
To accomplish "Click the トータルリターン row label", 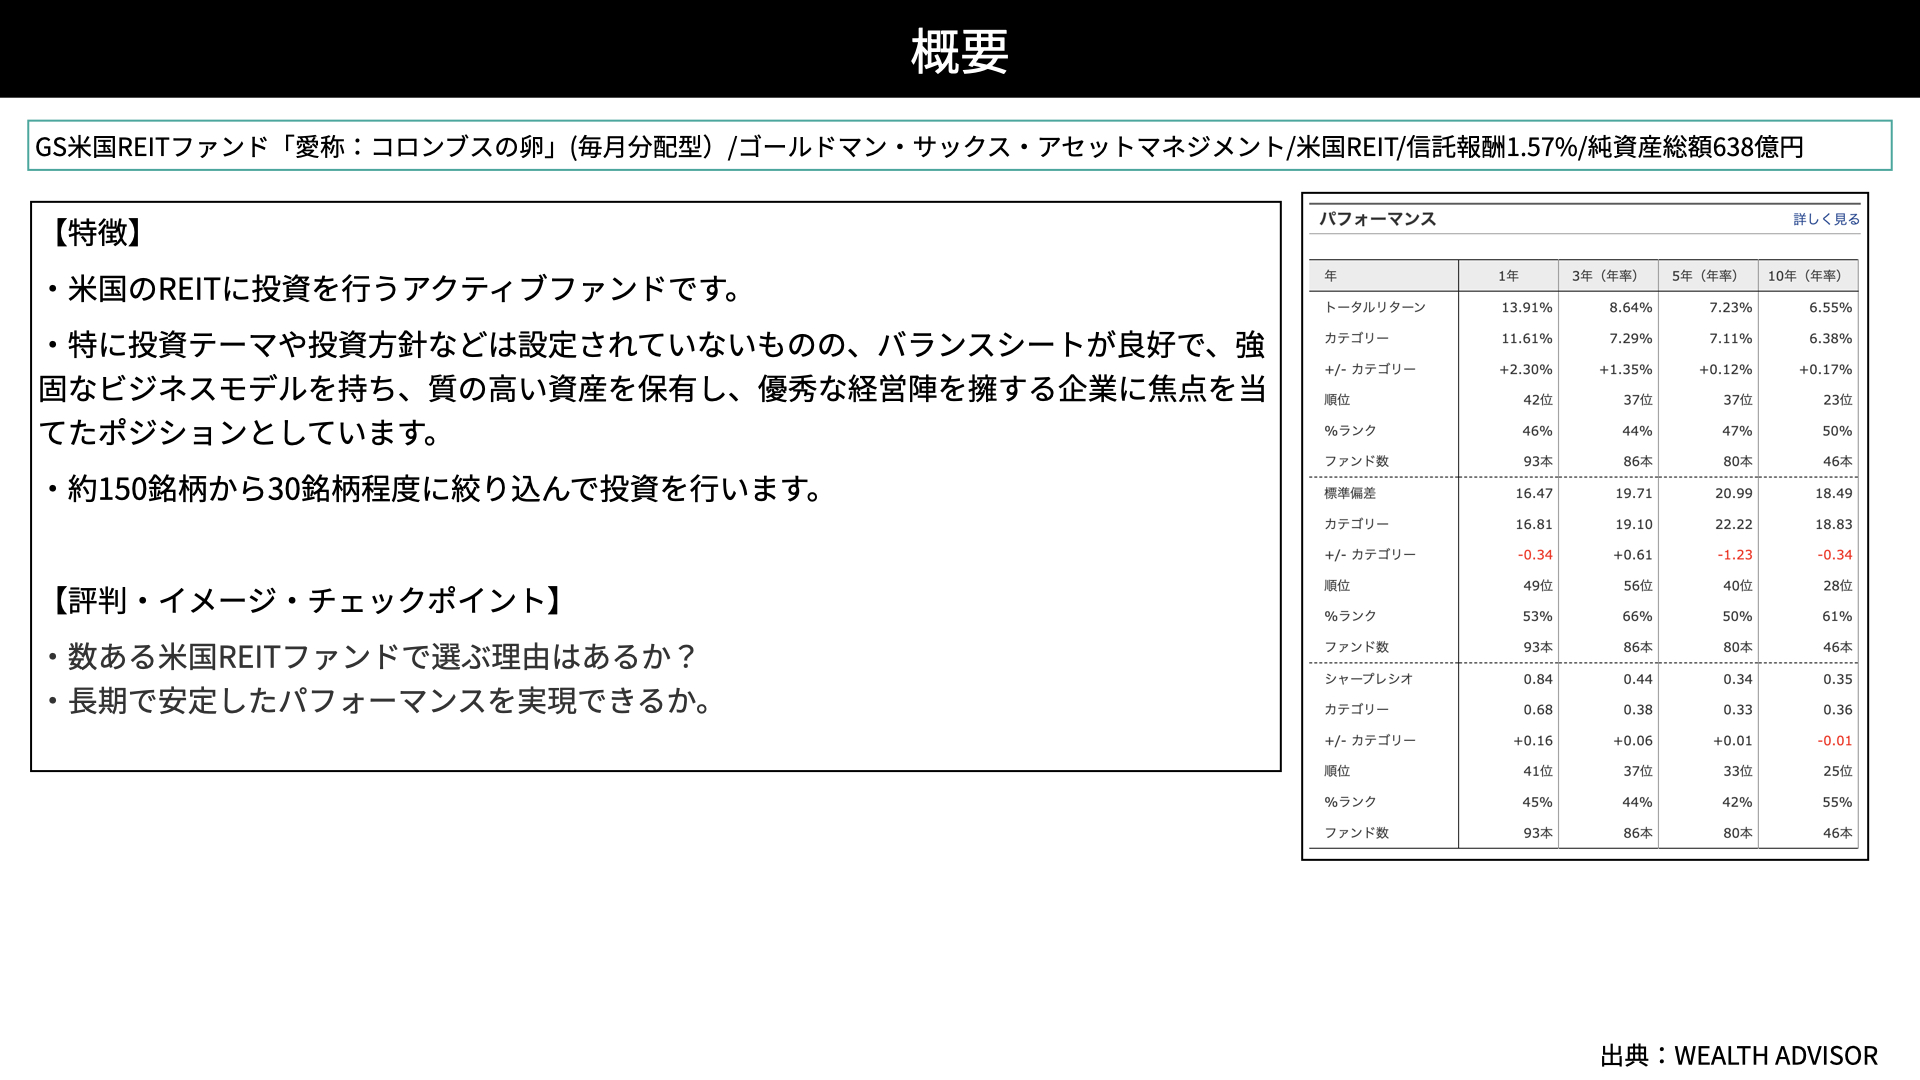I will coord(1375,307).
